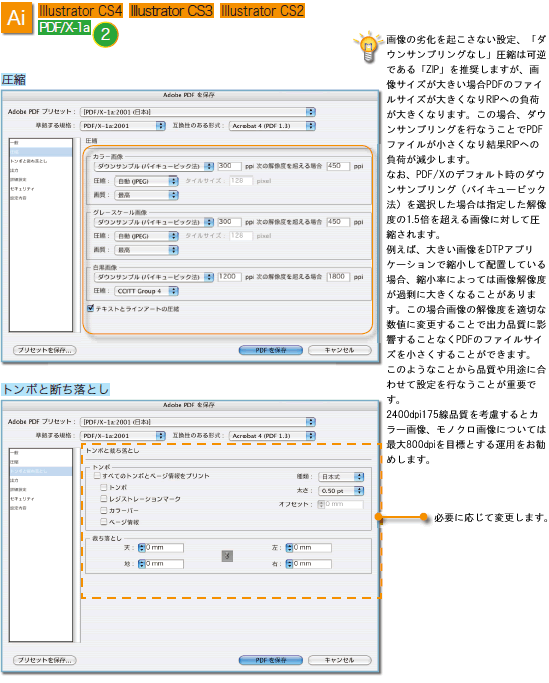Open カラー画像 画質 最高 dropdown

(x=146, y=195)
